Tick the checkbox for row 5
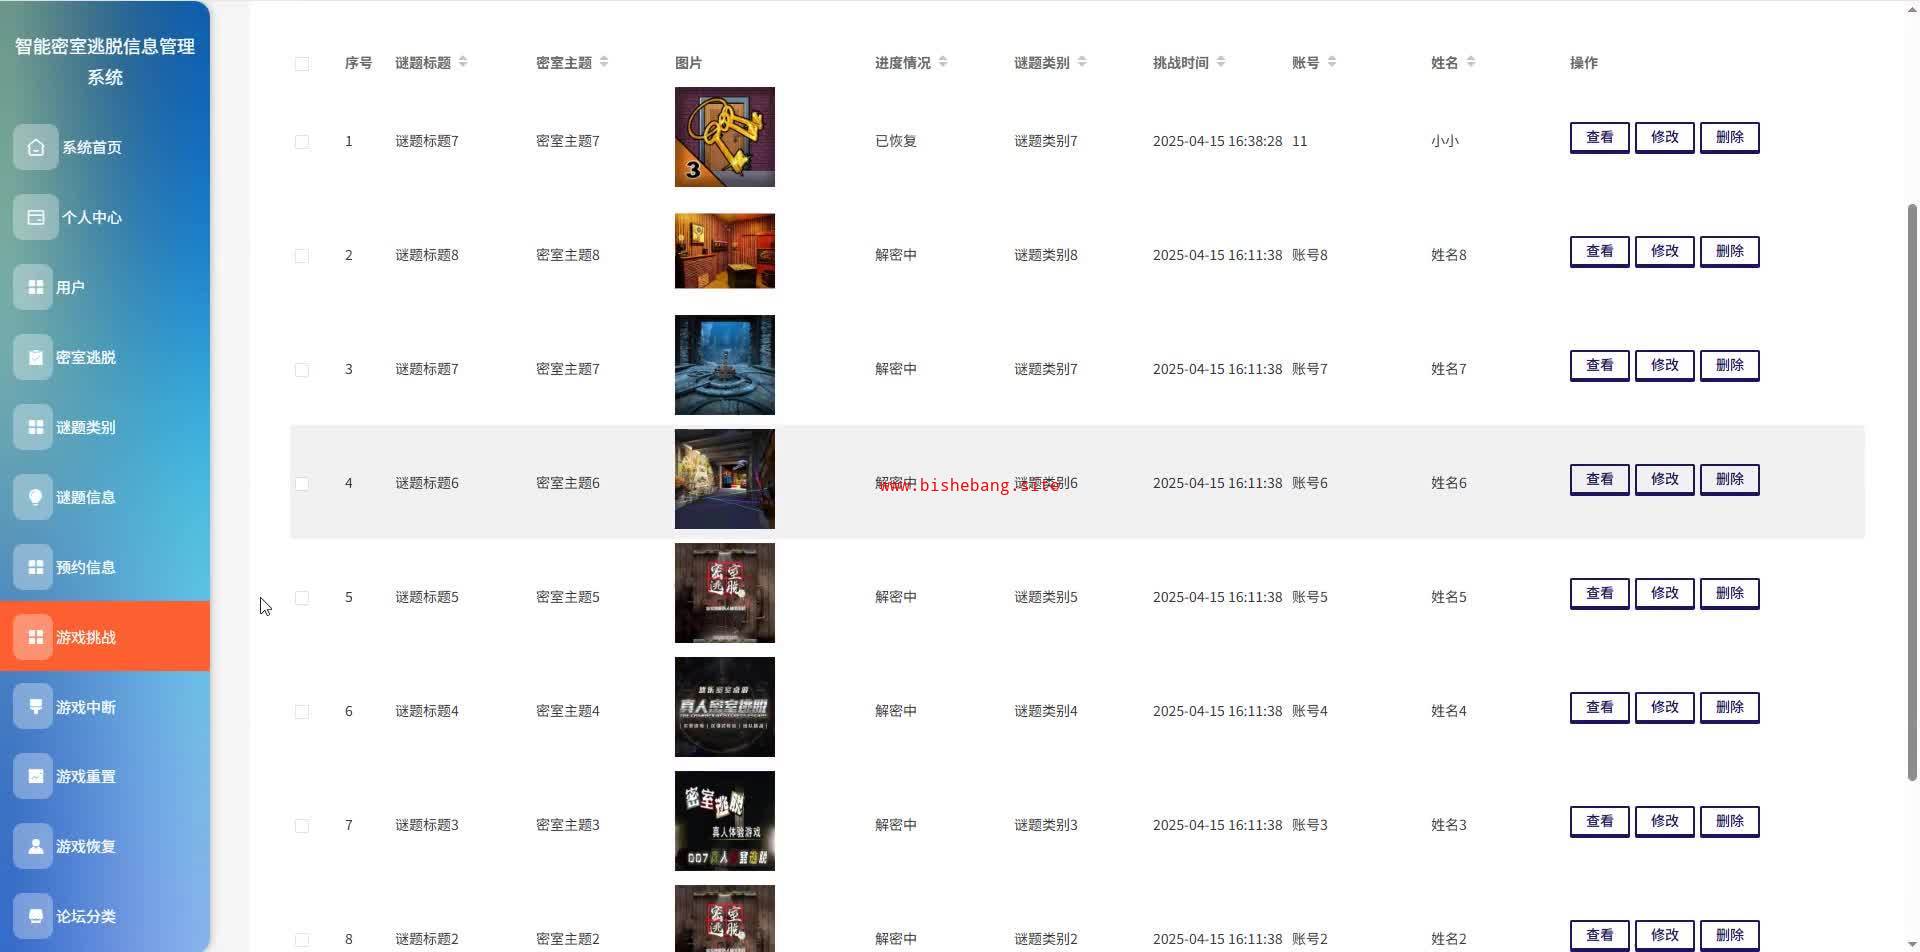Screen dimensions: 1920x952 coord(302,598)
